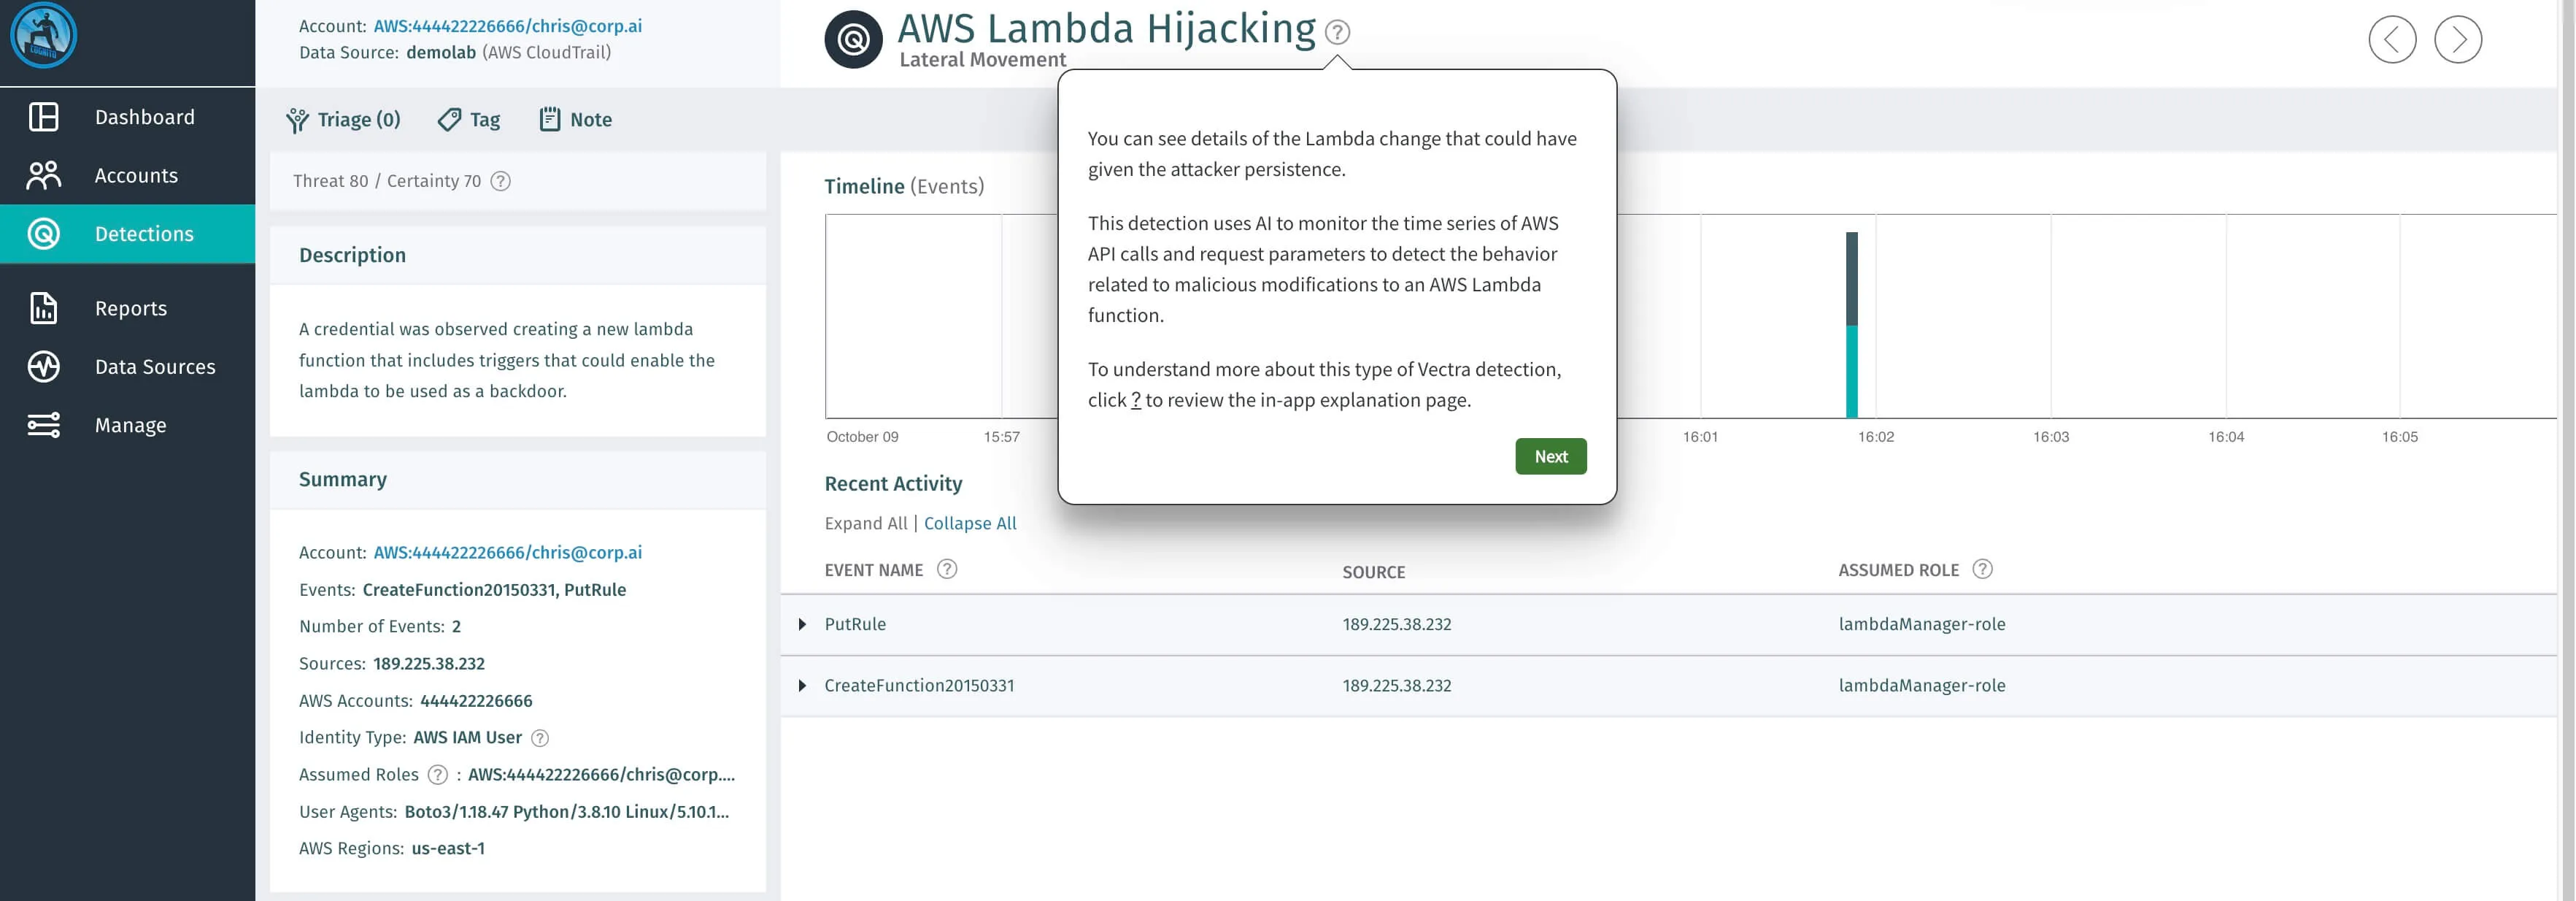Click the Next button in the tooltip
Viewport: 2576px width, 901px height.
tap(1550, 456)
